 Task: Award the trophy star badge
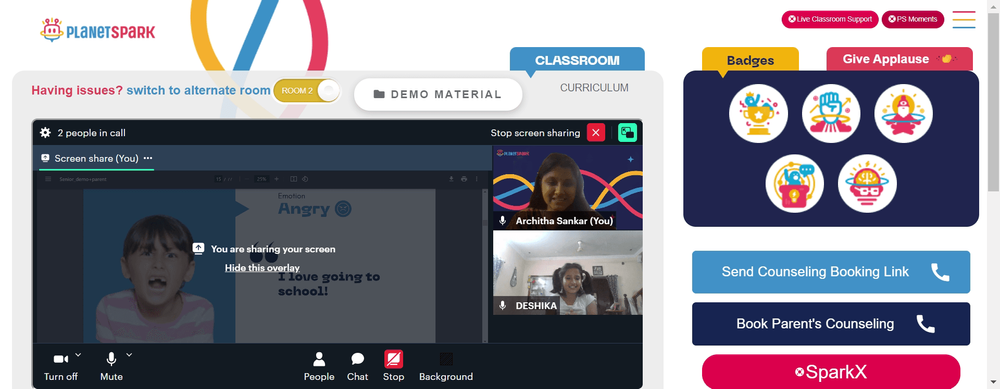tap(758, 114)
